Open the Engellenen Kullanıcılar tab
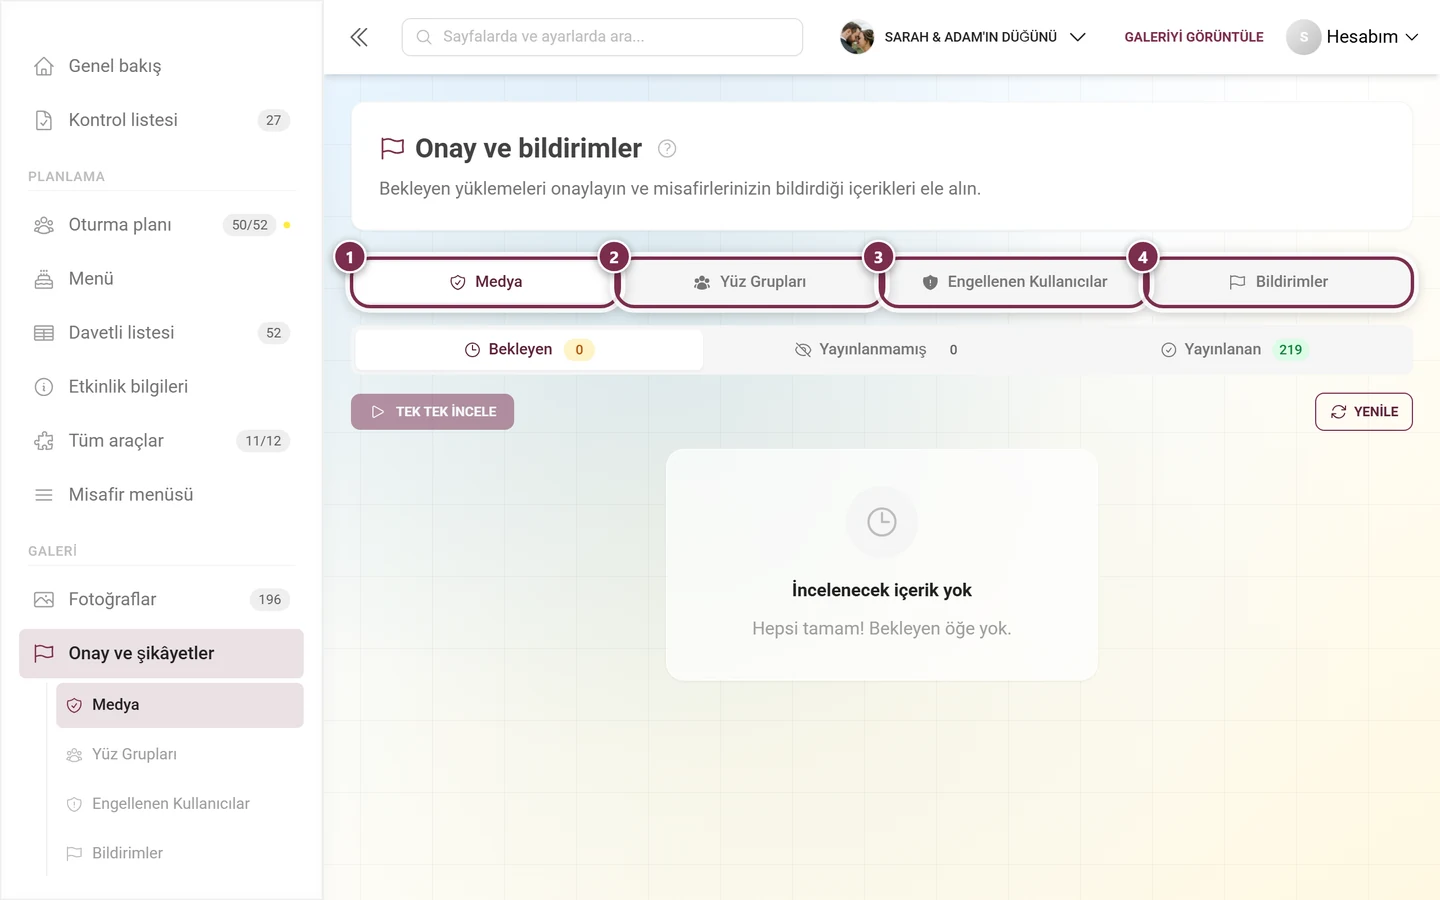This screenshot has width=1440, height=900. [x=1015, y=282]
